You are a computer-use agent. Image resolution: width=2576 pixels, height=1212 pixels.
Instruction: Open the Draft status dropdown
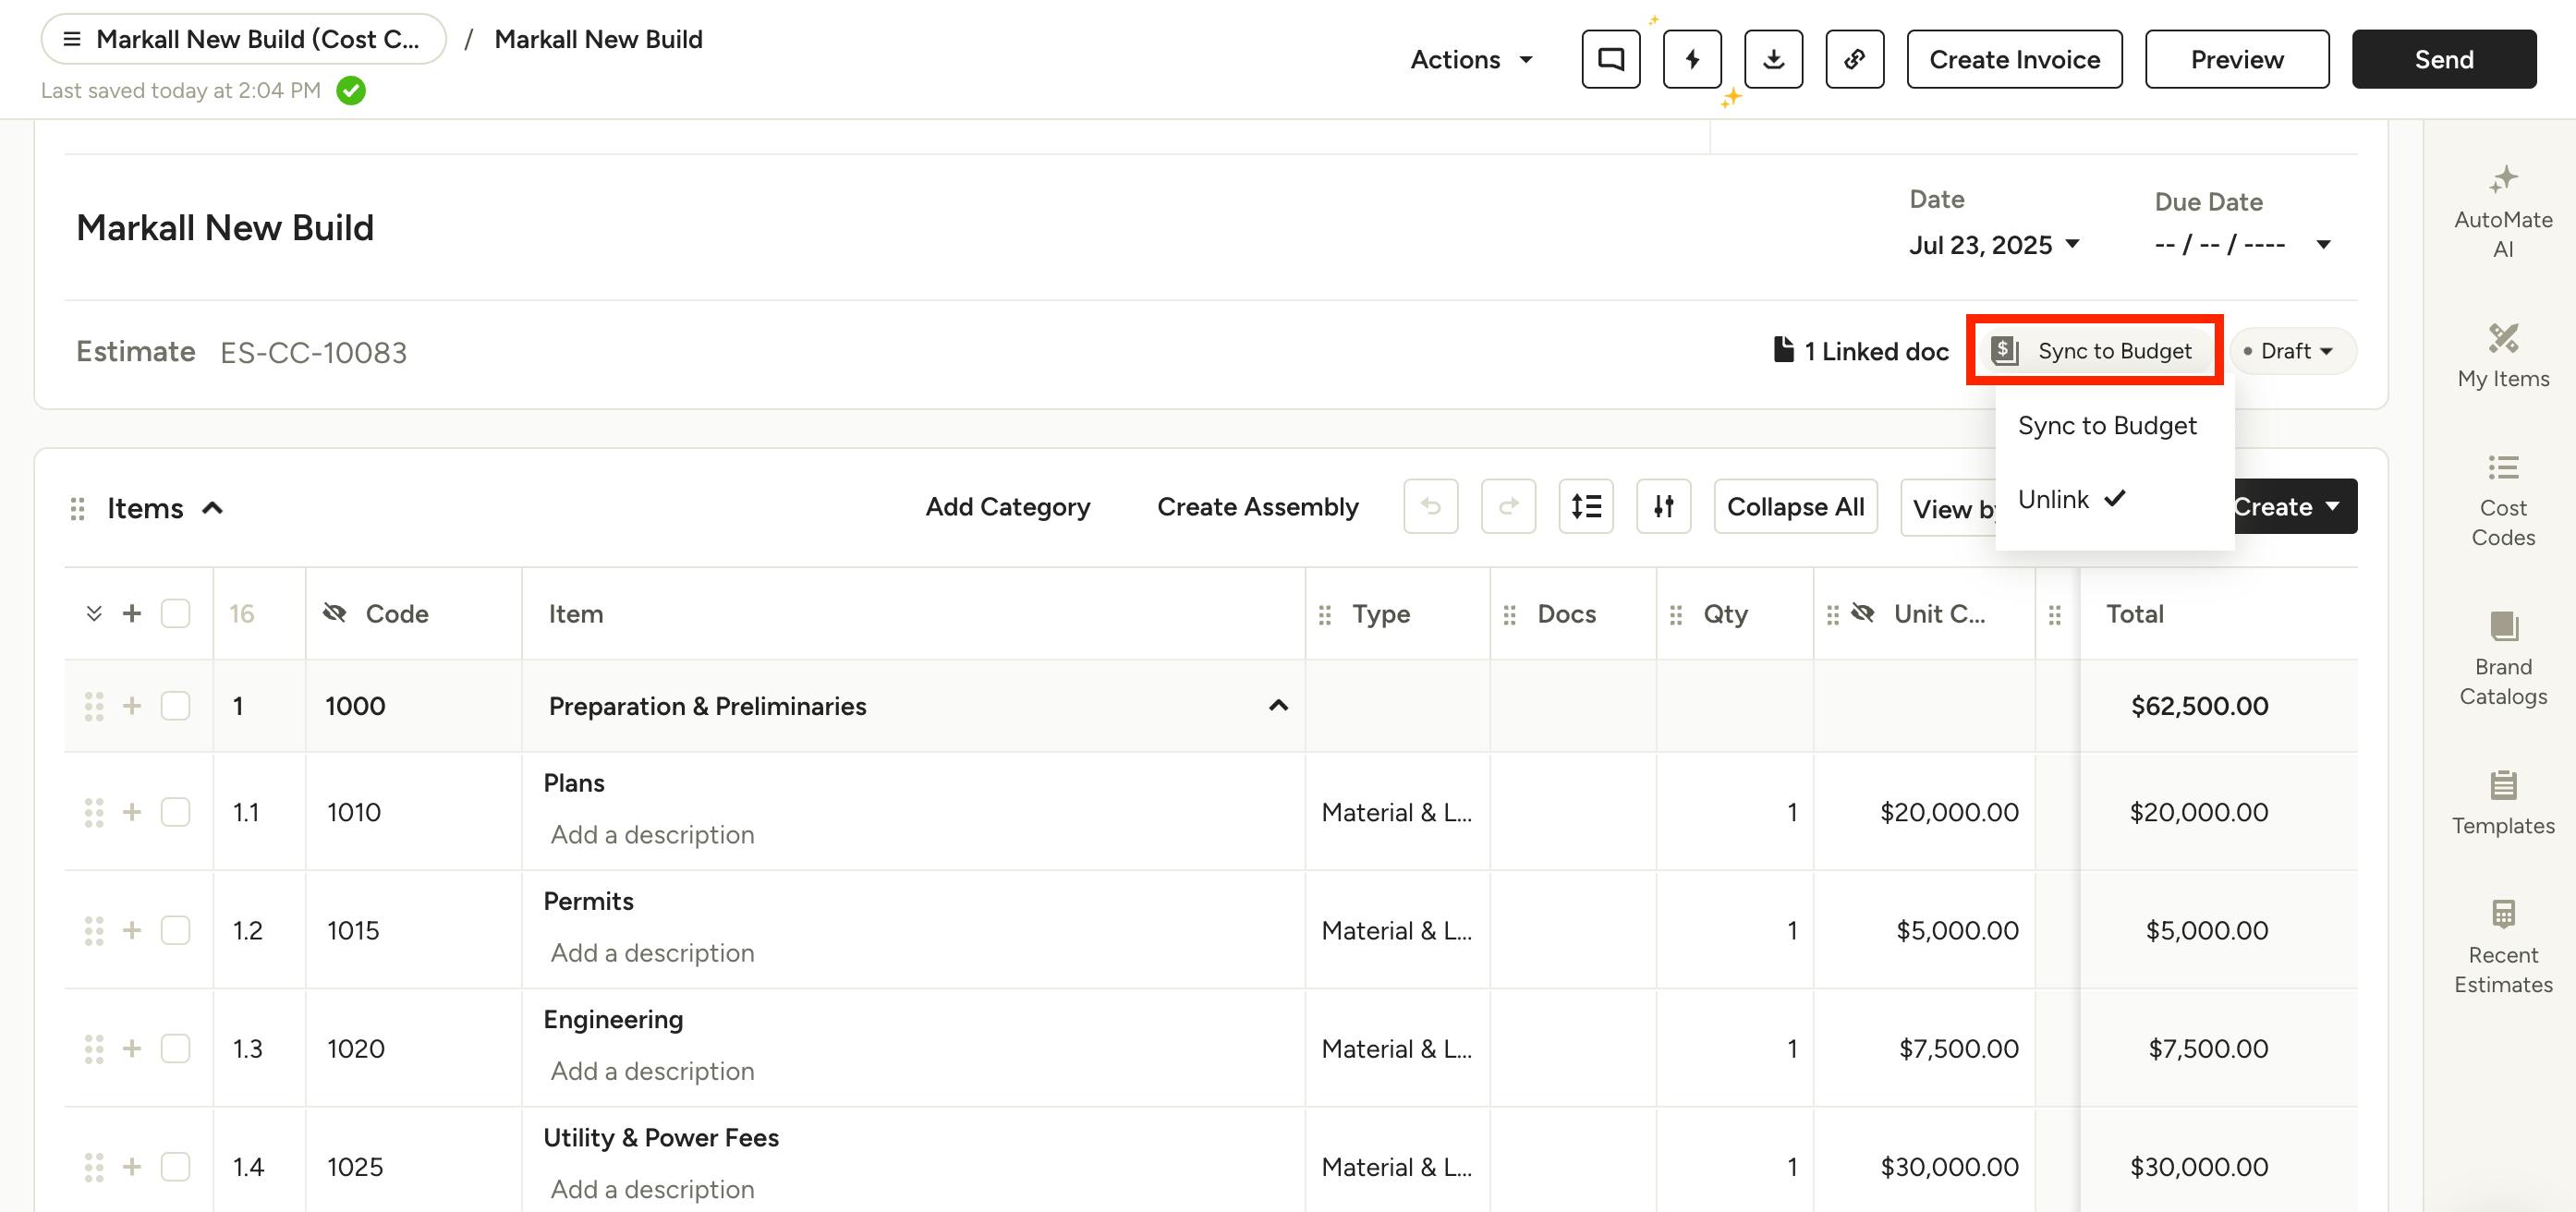tap(2292, 351)
